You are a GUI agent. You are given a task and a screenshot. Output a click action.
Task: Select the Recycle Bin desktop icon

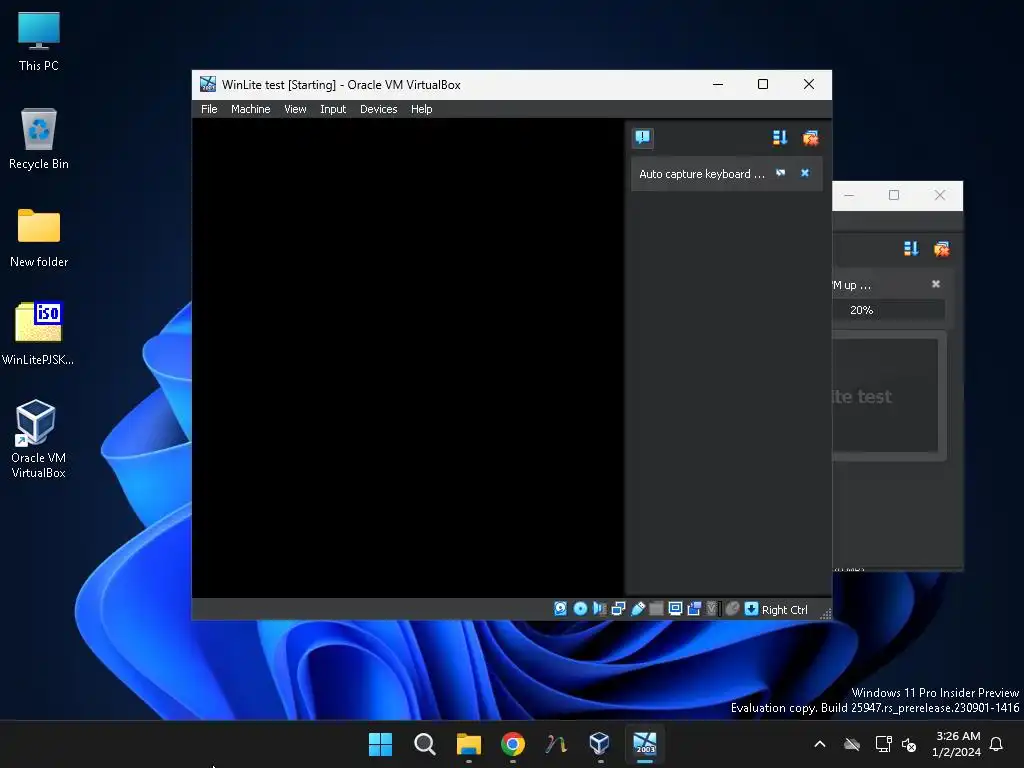(39, 139)
